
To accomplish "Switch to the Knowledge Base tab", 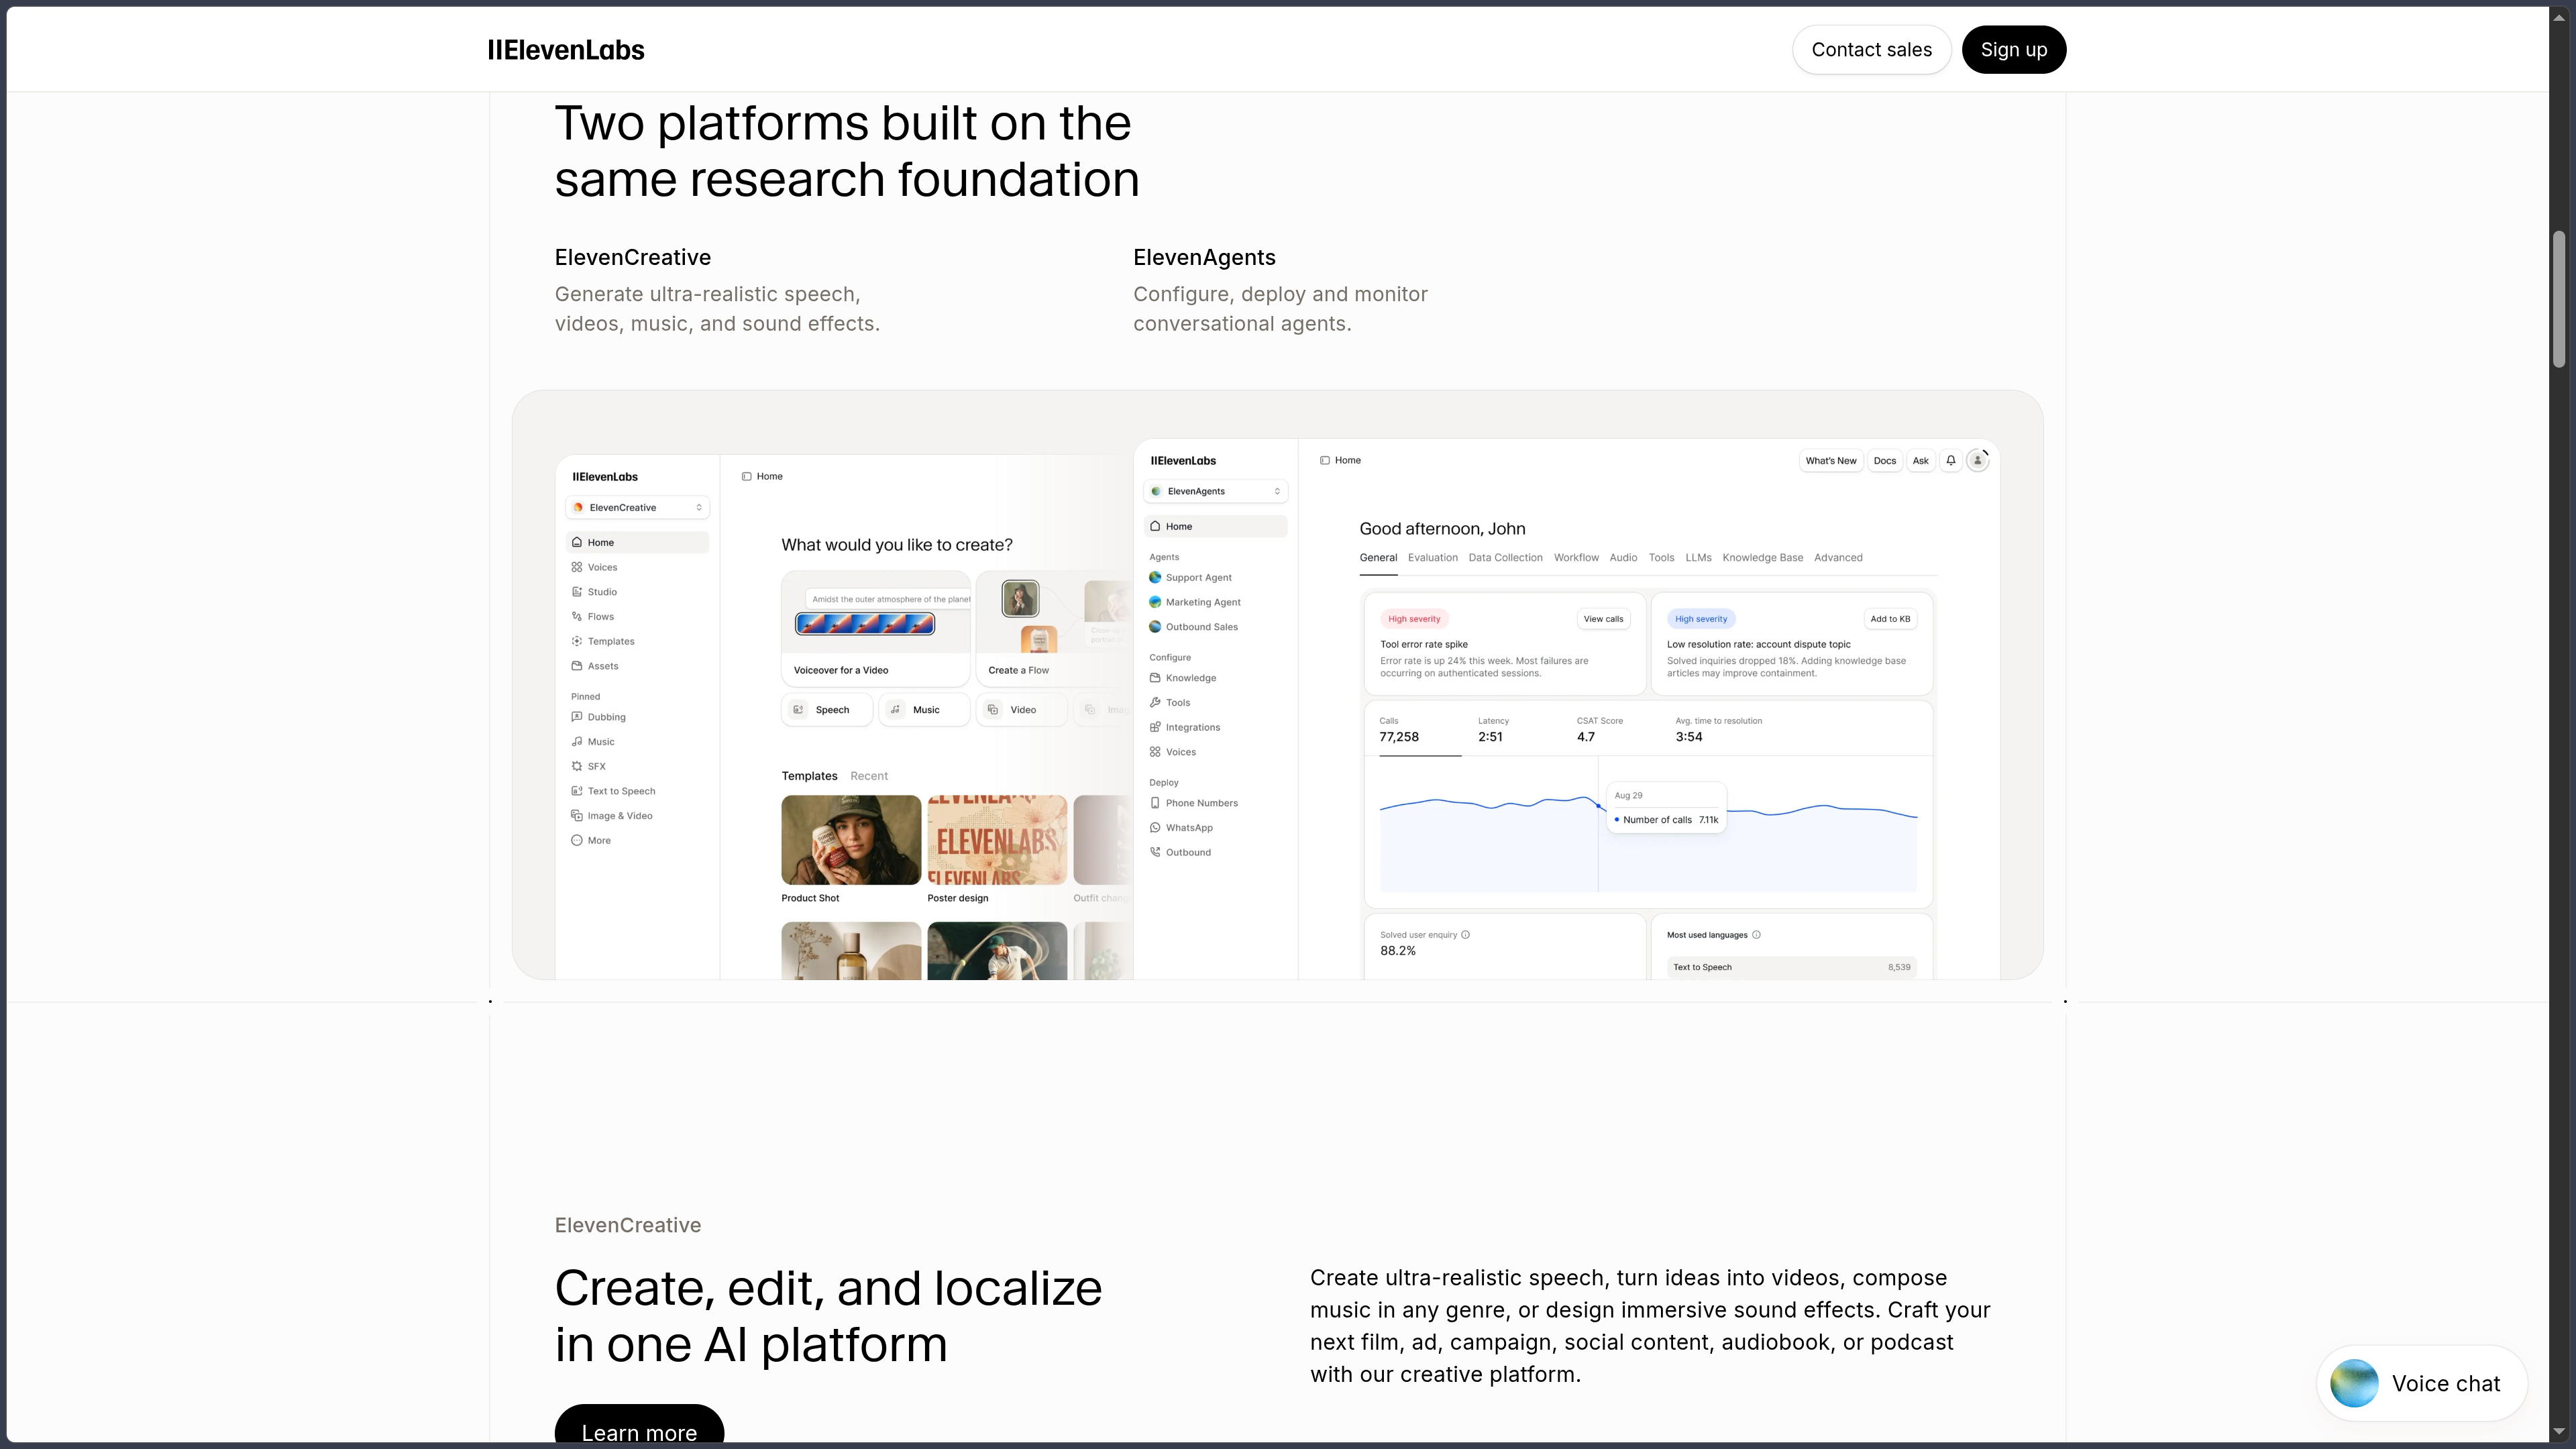I will click(1762, 558).
